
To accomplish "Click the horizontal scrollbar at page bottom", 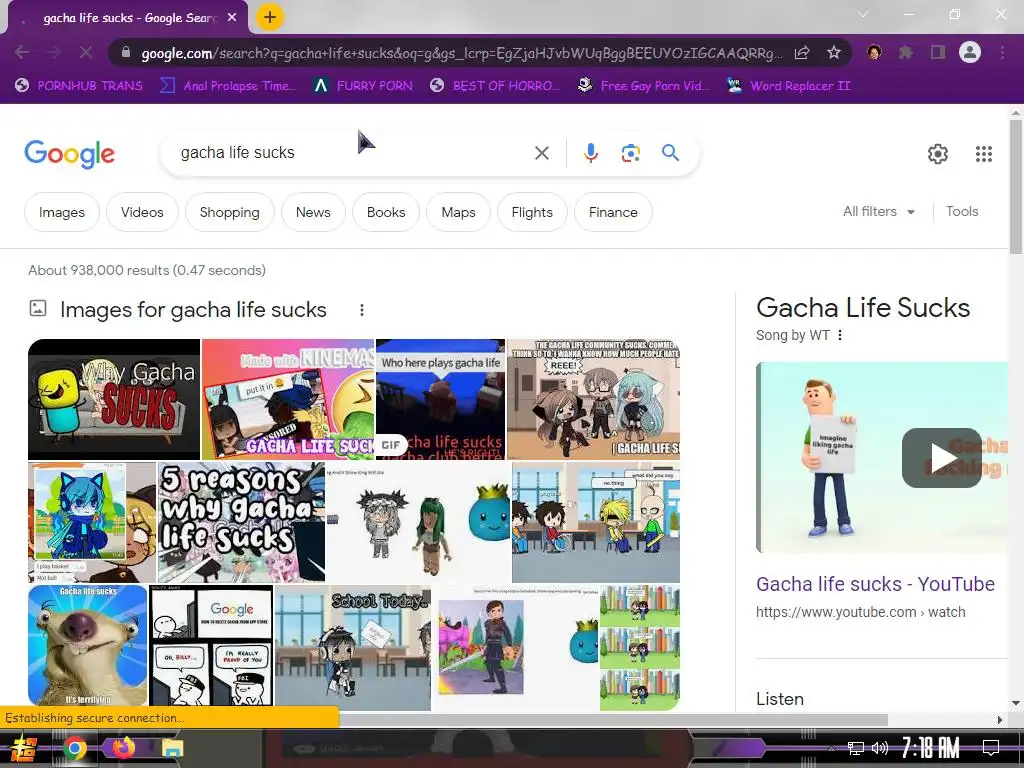I will (x=613, y=719).
